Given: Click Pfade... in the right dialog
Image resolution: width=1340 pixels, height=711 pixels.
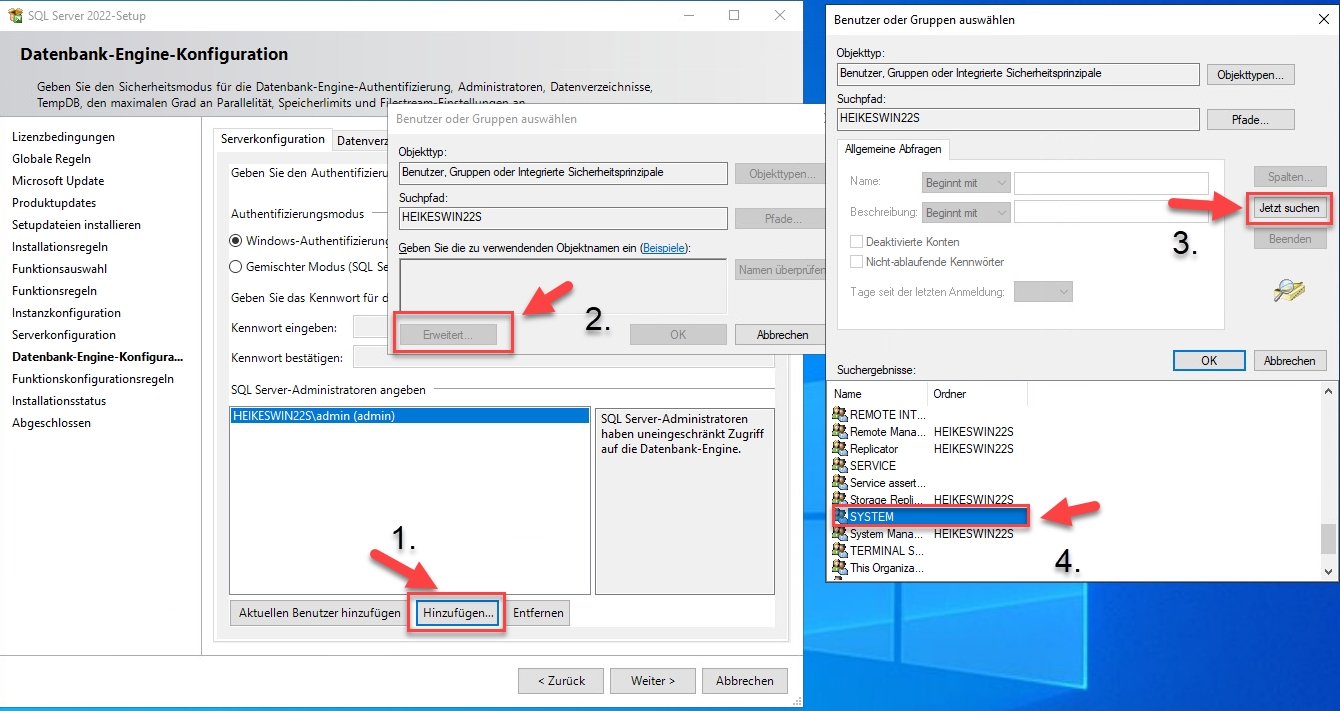Looking at the screenshot, I should coord(1251,120).
